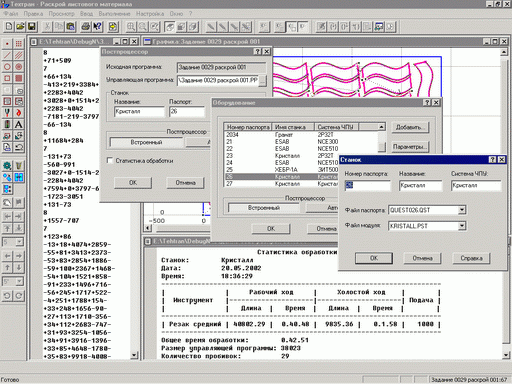Click the green gear processing icon

[x=7, y=166]
